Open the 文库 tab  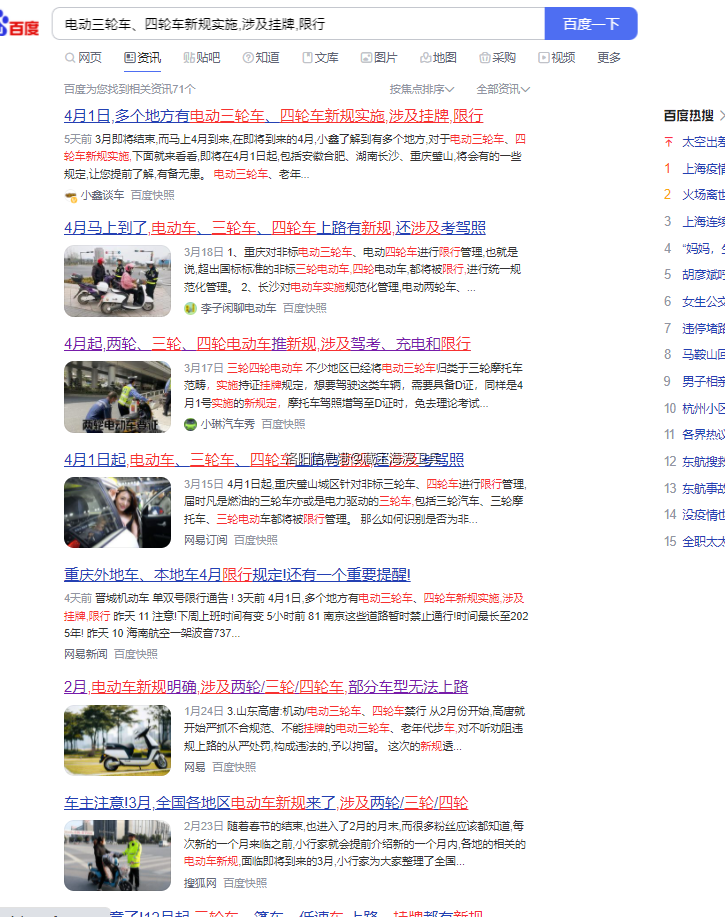tap(320, 57)
